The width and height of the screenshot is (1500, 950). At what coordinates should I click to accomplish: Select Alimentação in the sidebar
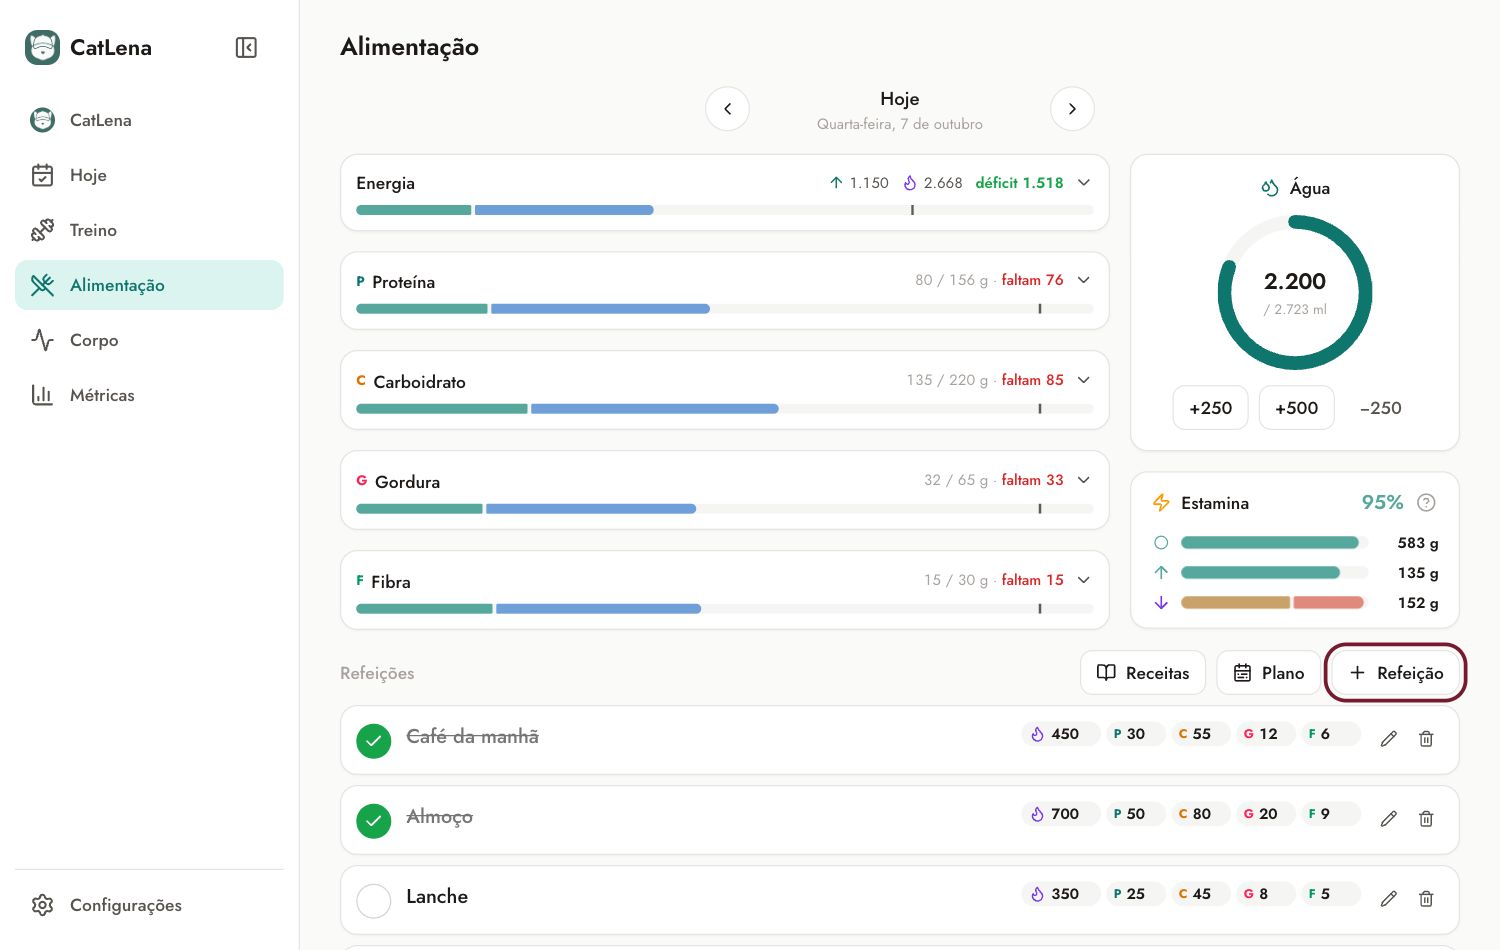(x=149, y=285)
